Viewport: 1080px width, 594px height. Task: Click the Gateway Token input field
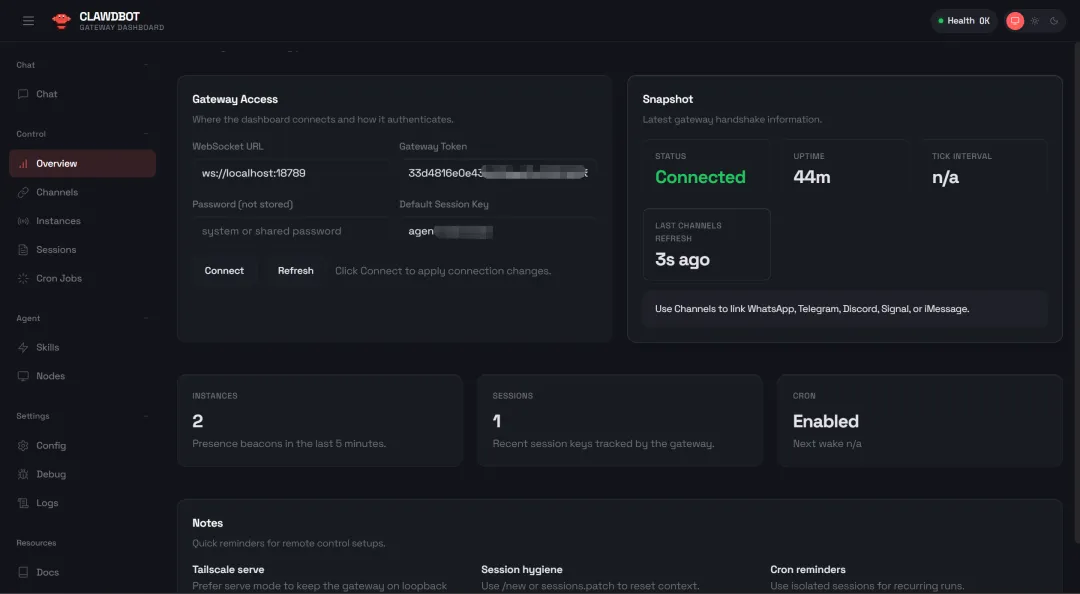pos(497,173)
